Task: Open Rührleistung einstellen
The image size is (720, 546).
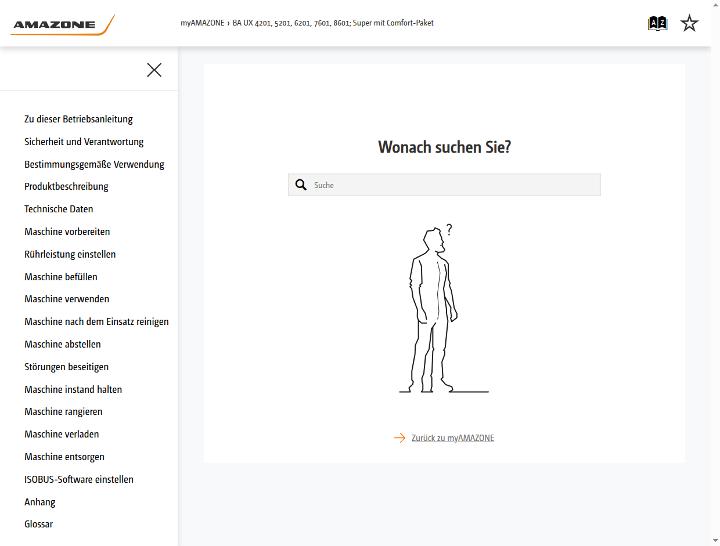Action: coord(70,254)
